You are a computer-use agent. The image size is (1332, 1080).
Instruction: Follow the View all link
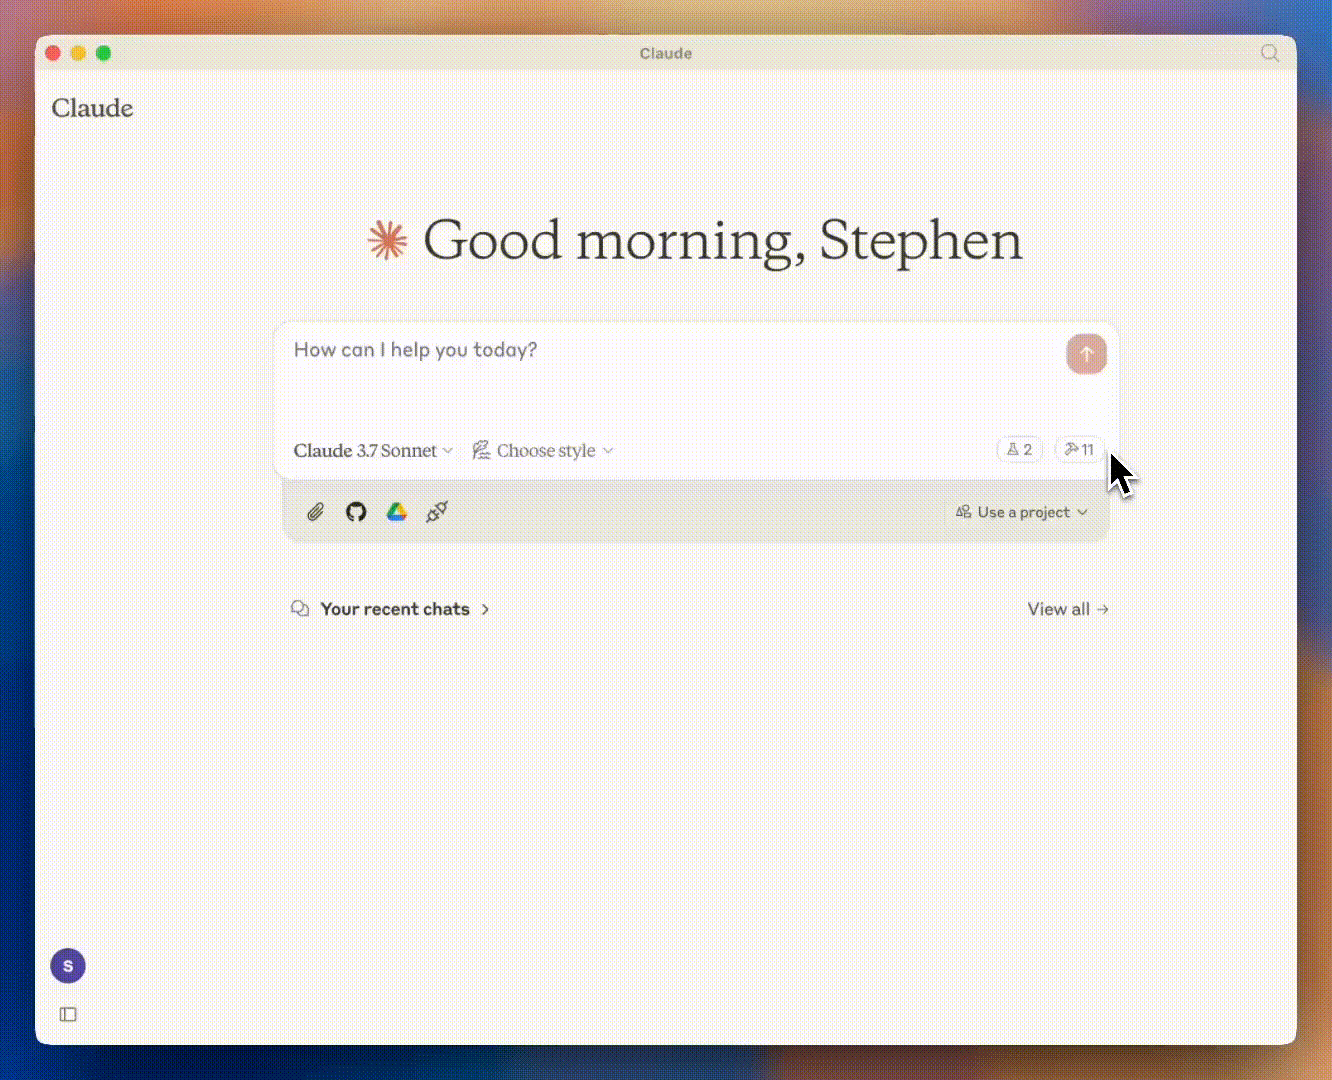coord(1068,609)
